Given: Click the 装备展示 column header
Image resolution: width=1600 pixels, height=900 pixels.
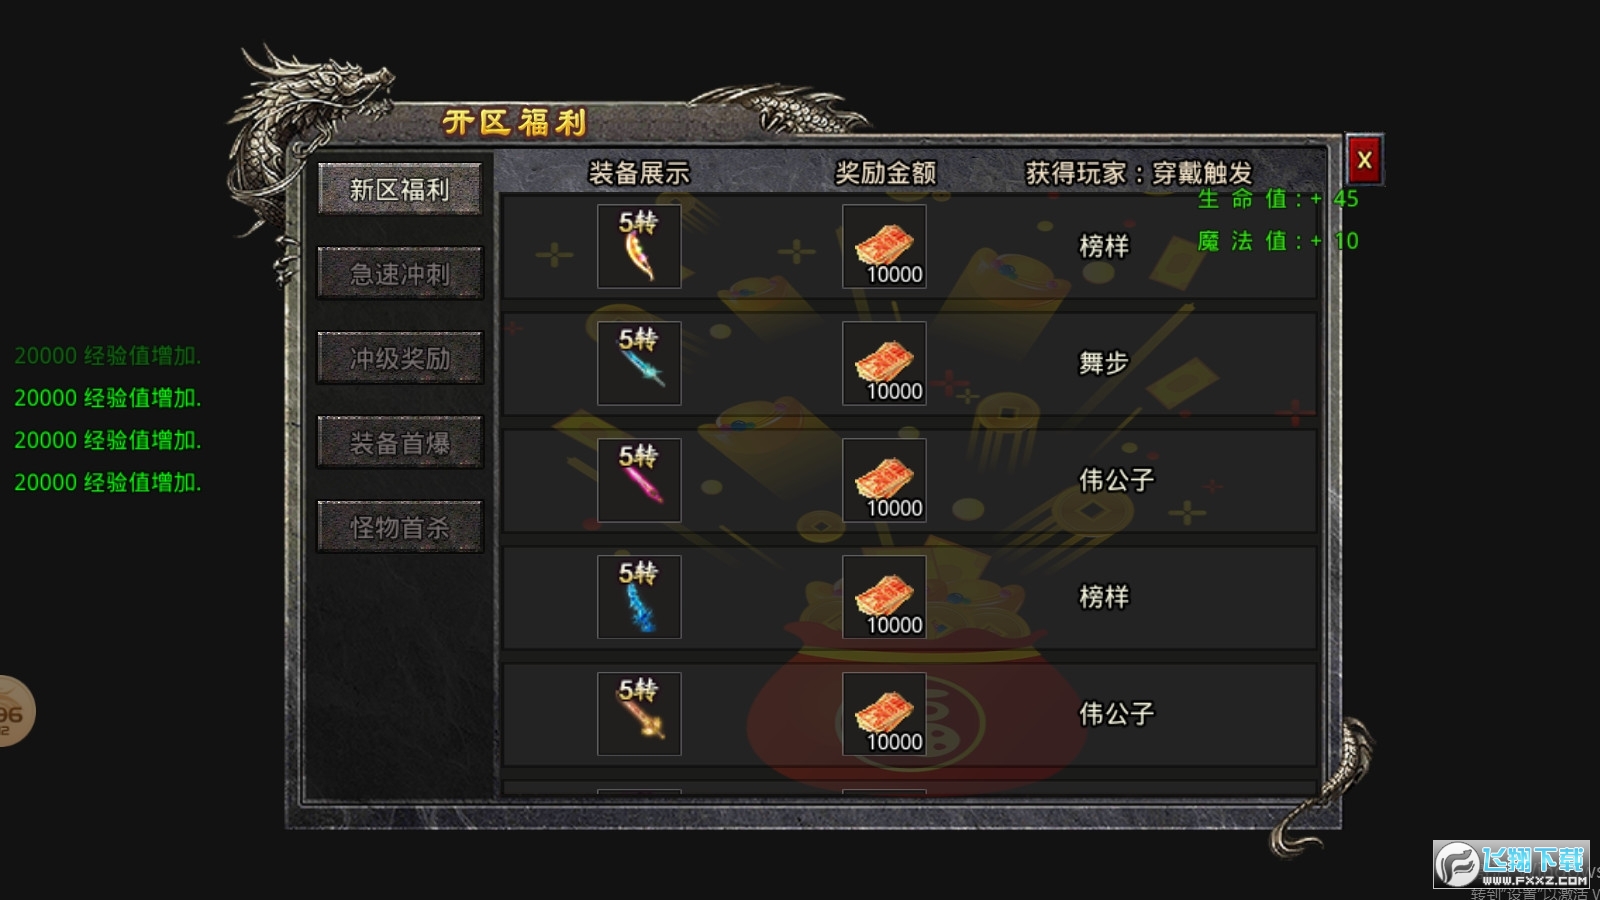Looking at the screenshot, I should coord(639,173).
